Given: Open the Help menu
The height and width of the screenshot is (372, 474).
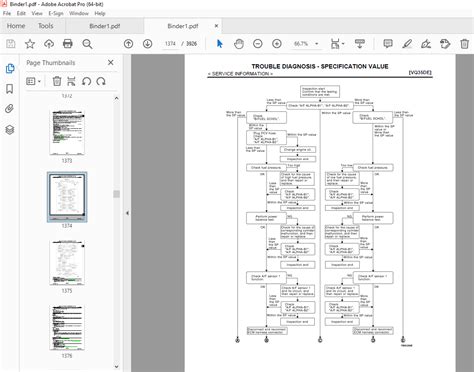Looking at the screenshot, I should click(100, 13).
